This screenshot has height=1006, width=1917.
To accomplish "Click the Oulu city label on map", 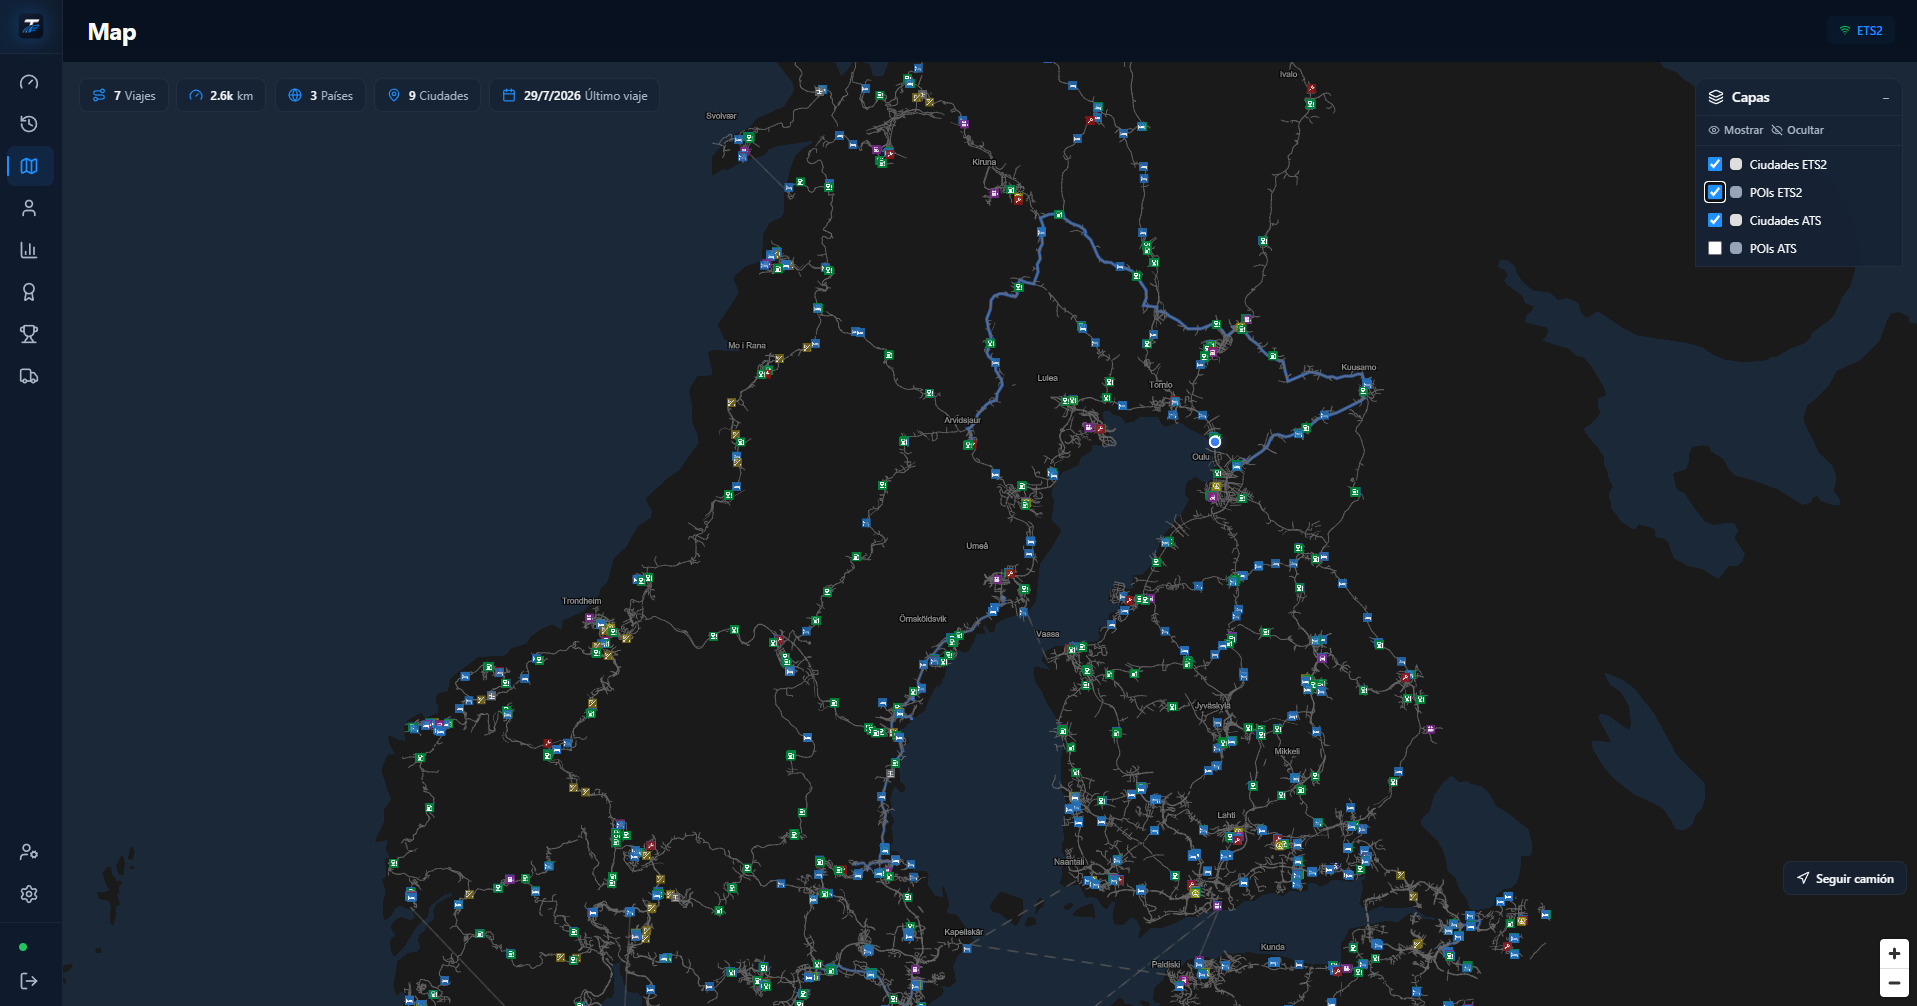I will tap(1200, 457).
